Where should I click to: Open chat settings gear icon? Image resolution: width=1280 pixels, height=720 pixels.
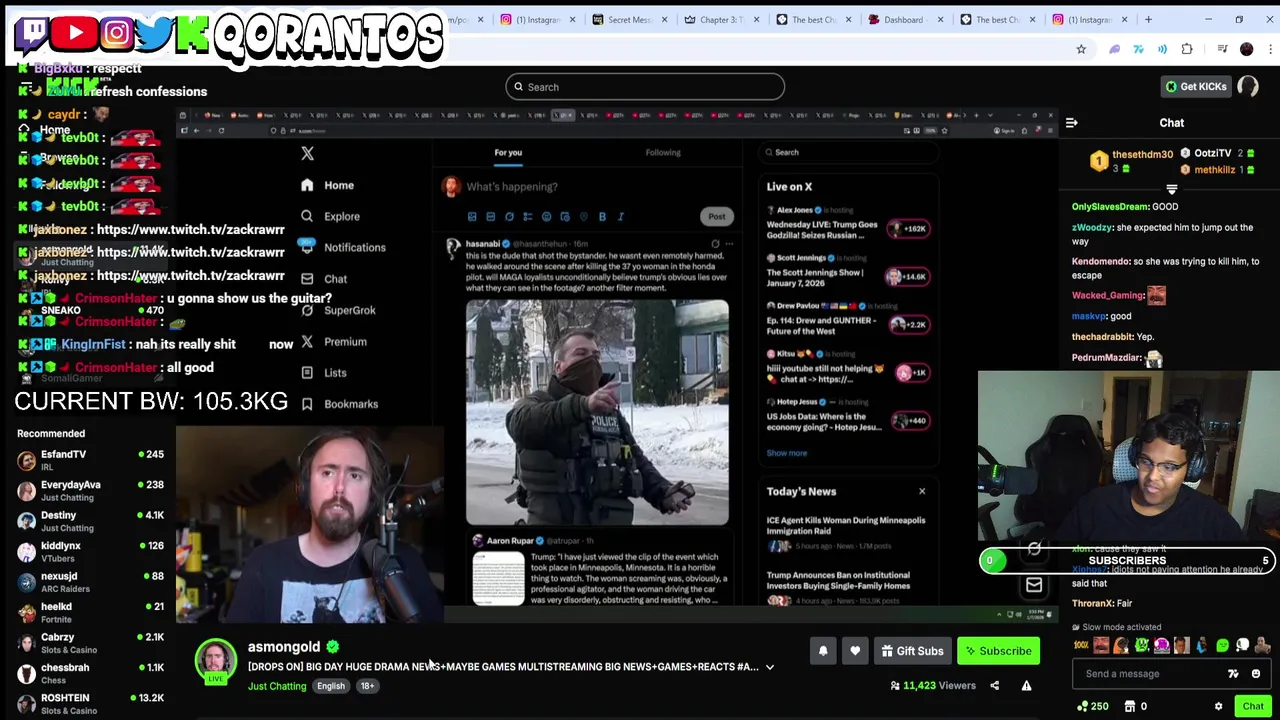1218,707
